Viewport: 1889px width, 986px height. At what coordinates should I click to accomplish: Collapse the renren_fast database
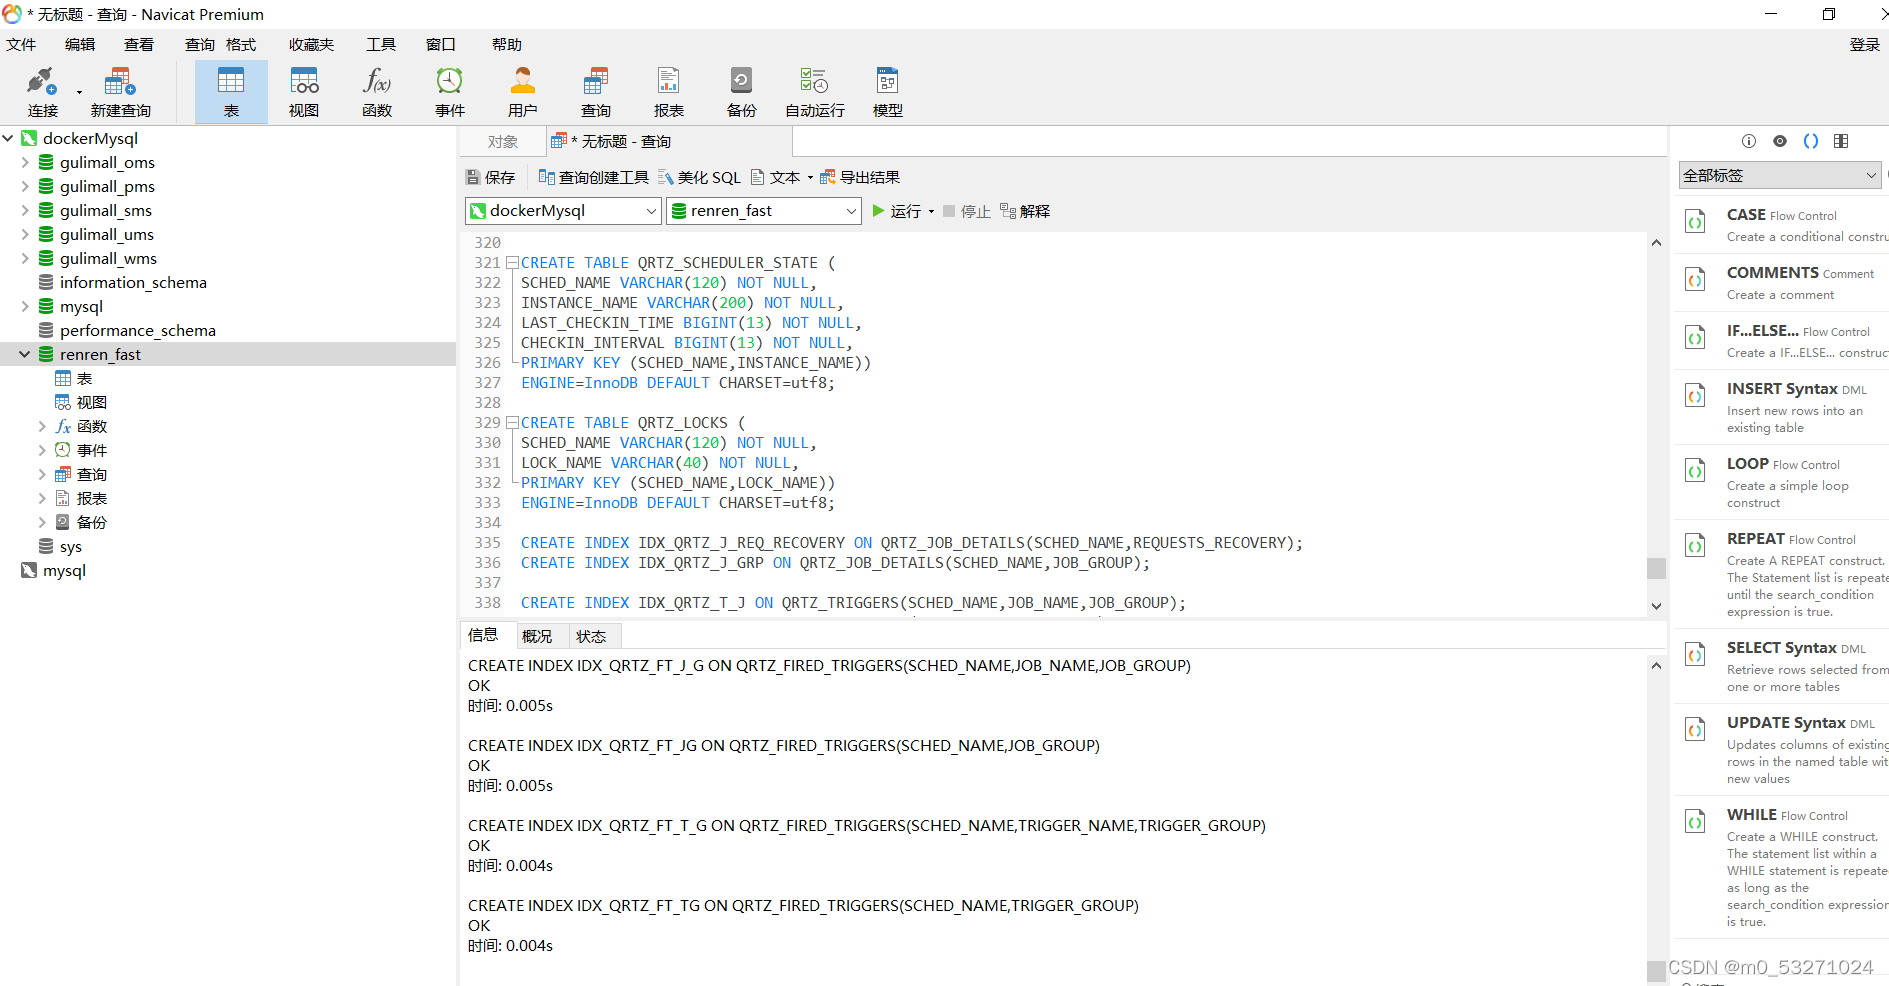tap(25, 354)
